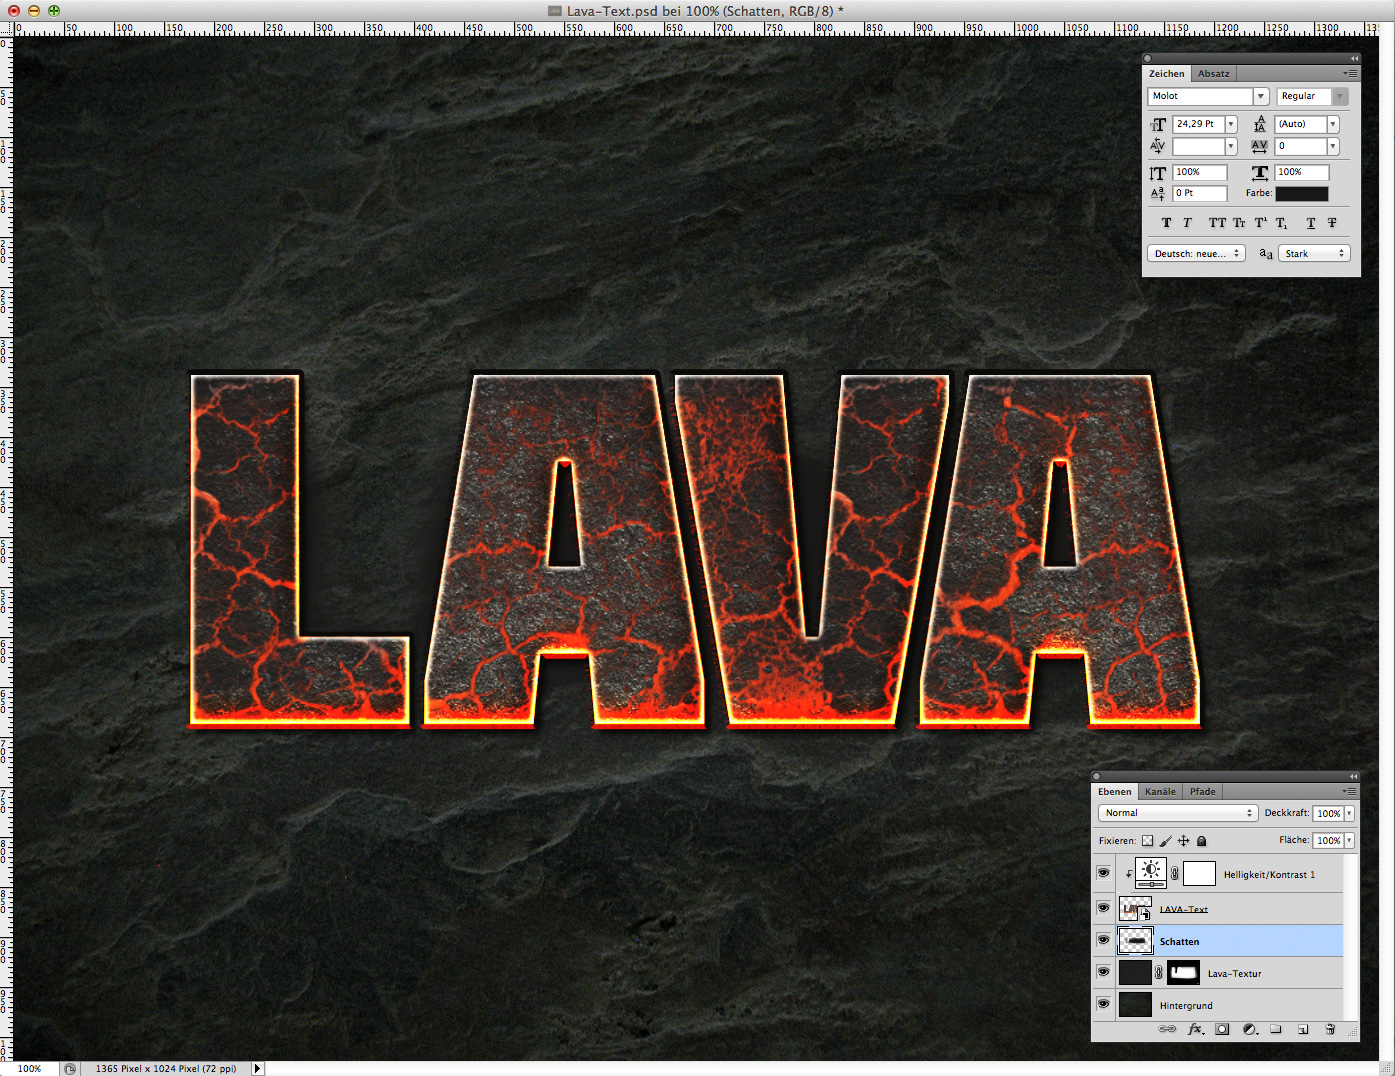Hide the Helligkeit/Kontrast 1 adjustment layer
The width and height of the screenshot is (1395, 1076).
[1103, 872]
